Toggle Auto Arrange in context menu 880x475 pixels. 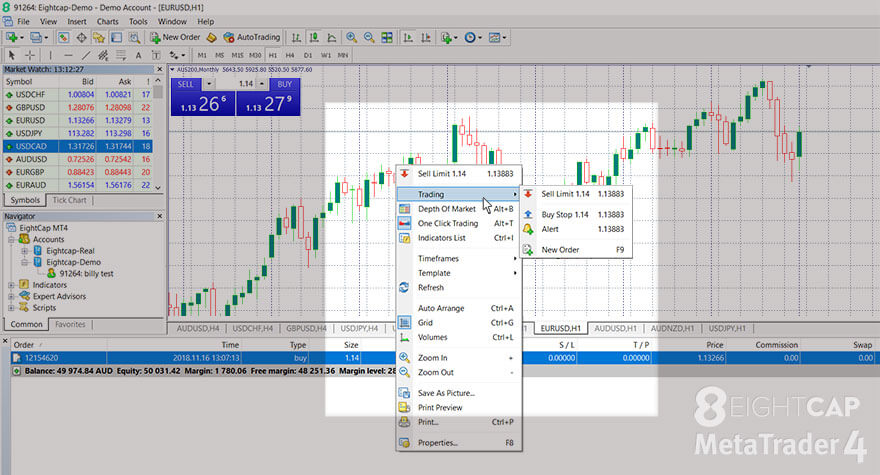tap(459, 308)
